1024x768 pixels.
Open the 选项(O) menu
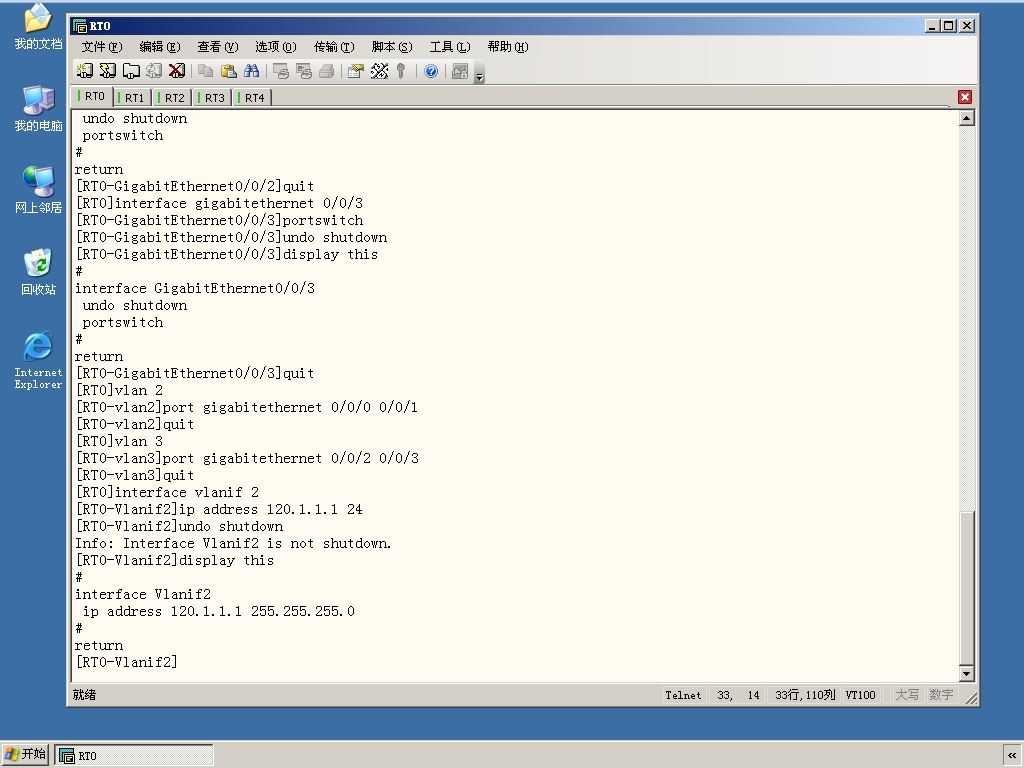tap(276, 47)
